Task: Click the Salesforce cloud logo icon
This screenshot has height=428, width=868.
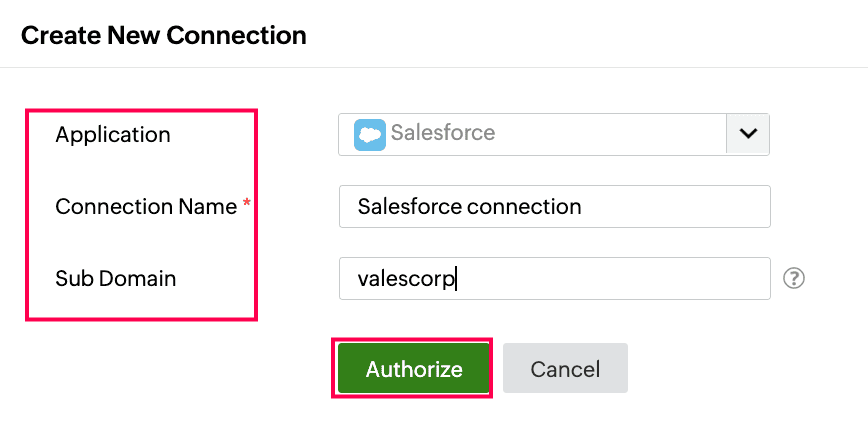Action: [370, 134]
